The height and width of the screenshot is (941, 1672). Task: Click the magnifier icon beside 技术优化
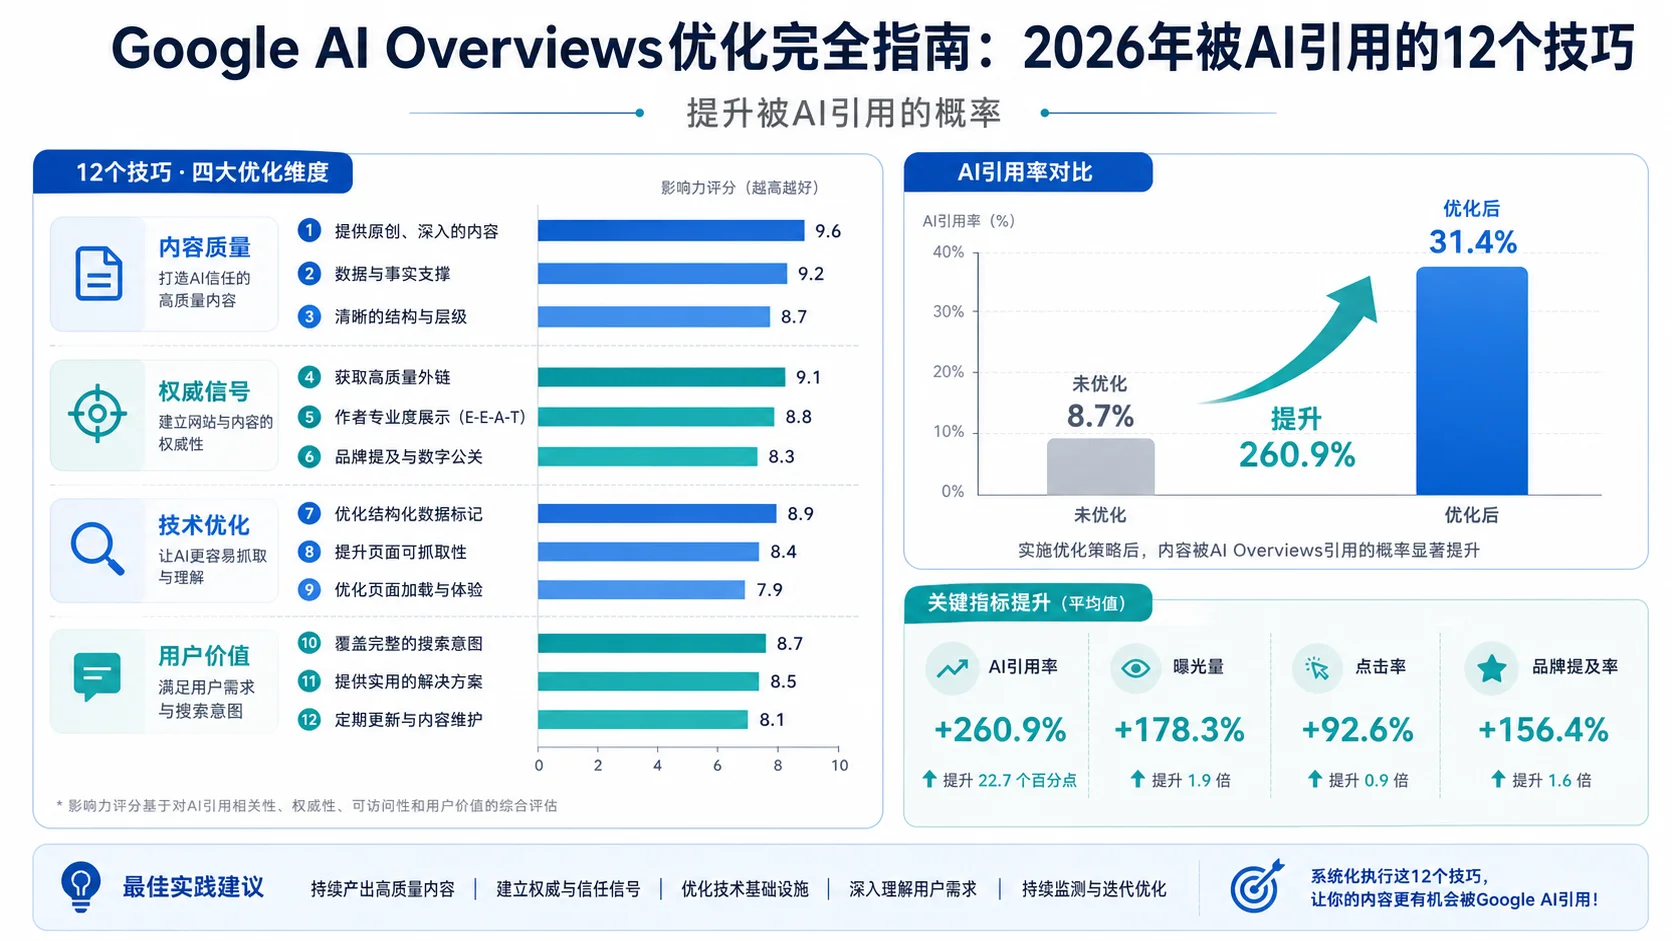(97, 548)
